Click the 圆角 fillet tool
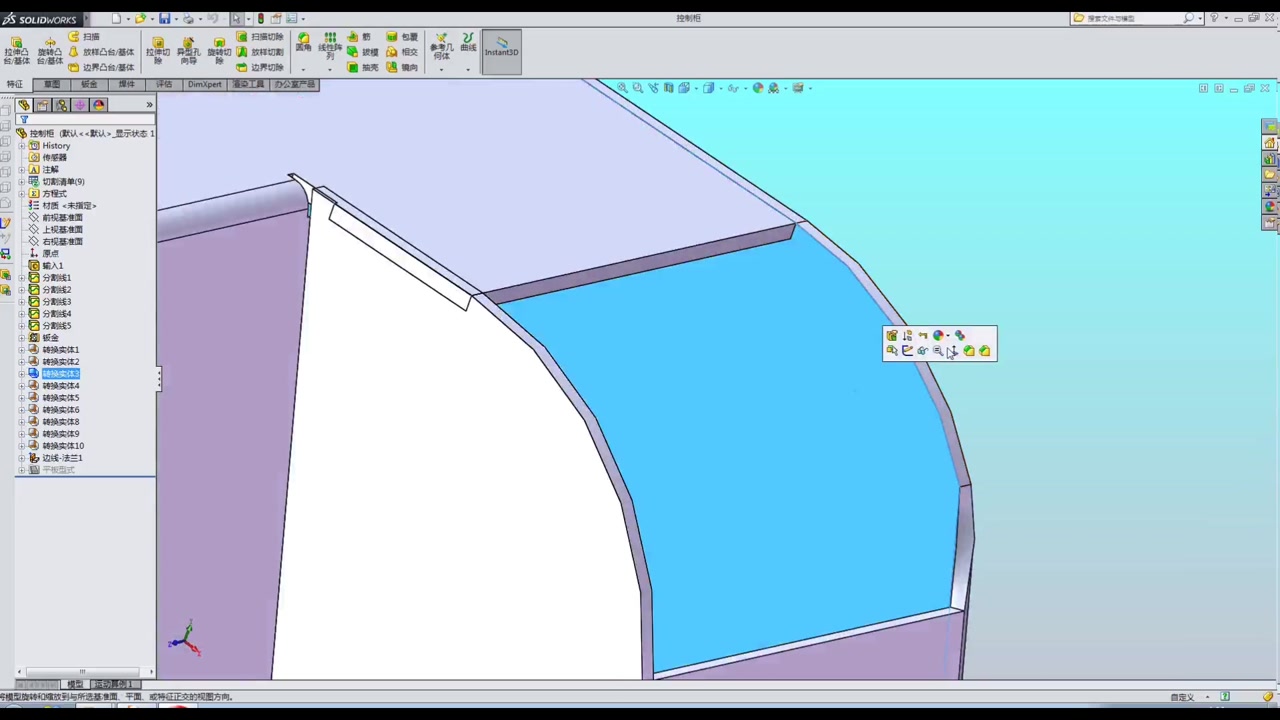The image size is (1280, 720). [303, 43]
